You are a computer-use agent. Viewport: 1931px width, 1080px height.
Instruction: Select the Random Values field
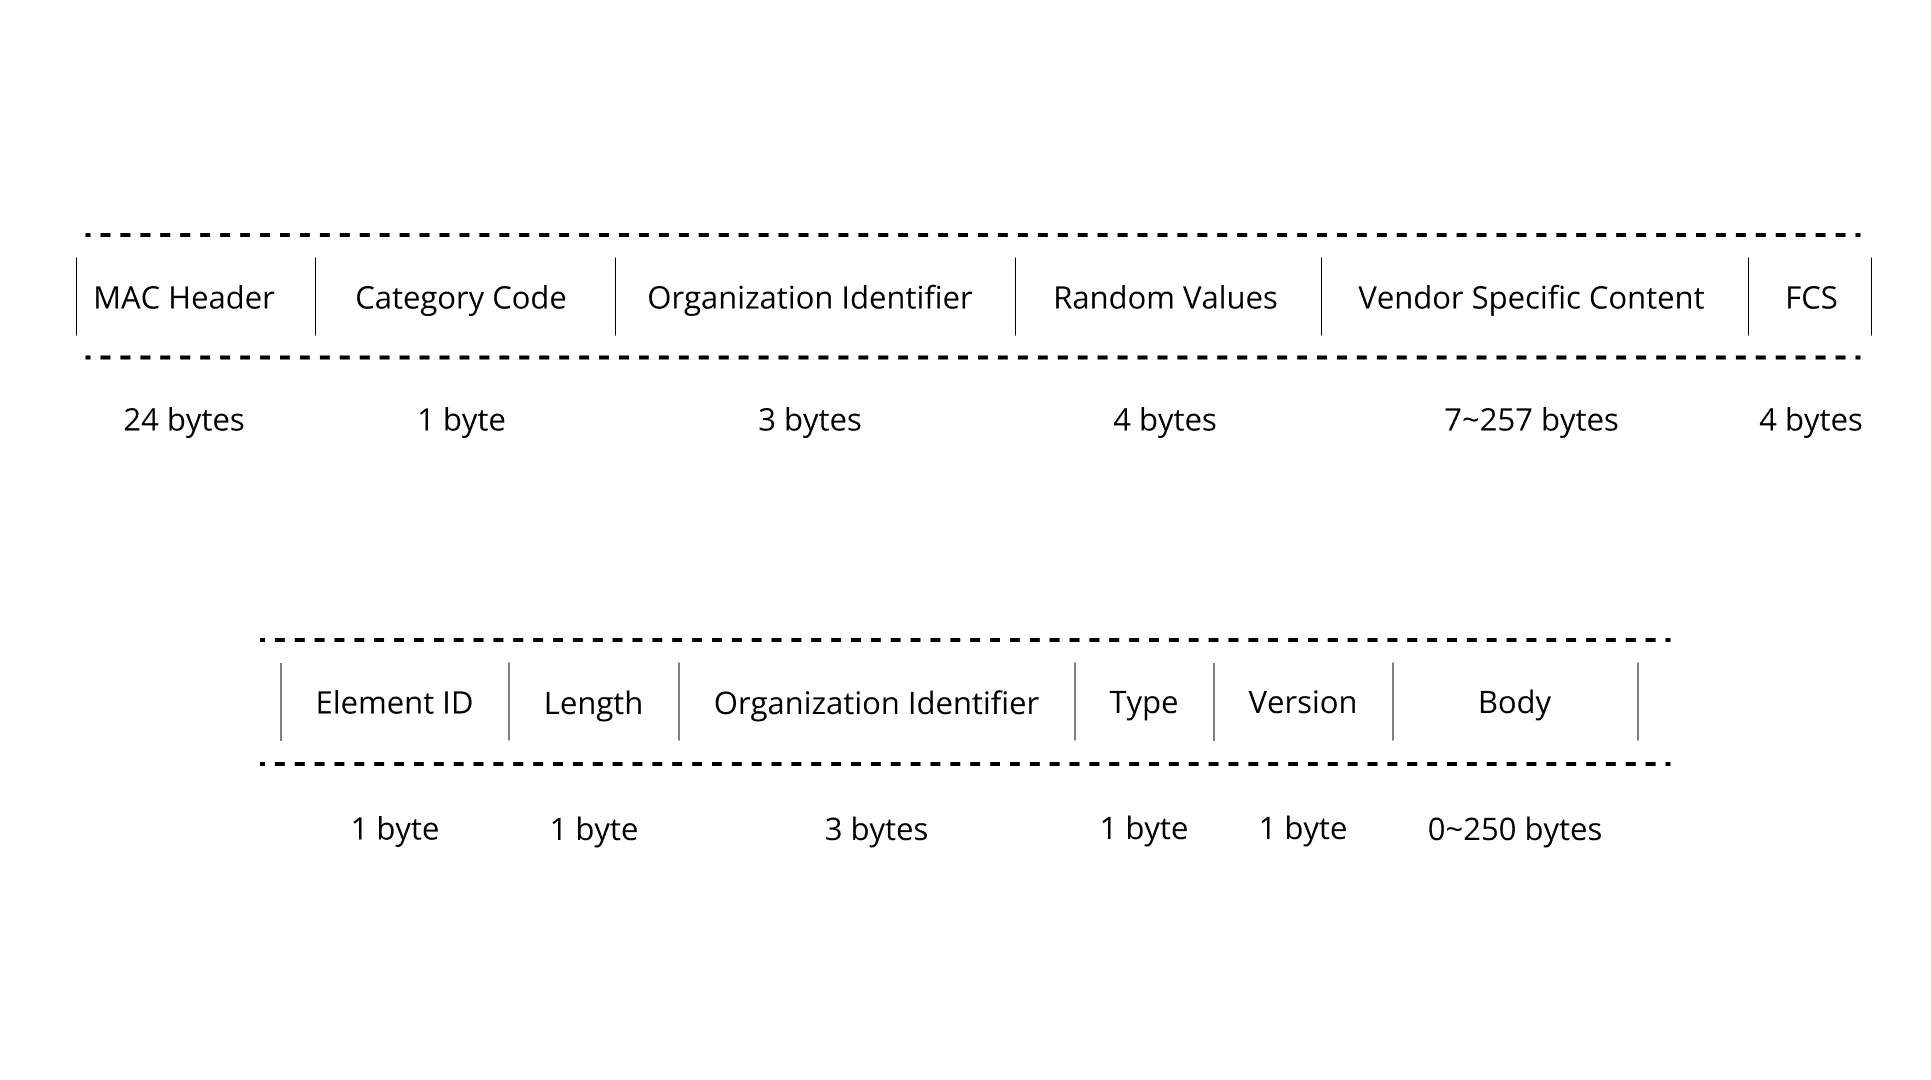click(1165, 298)
